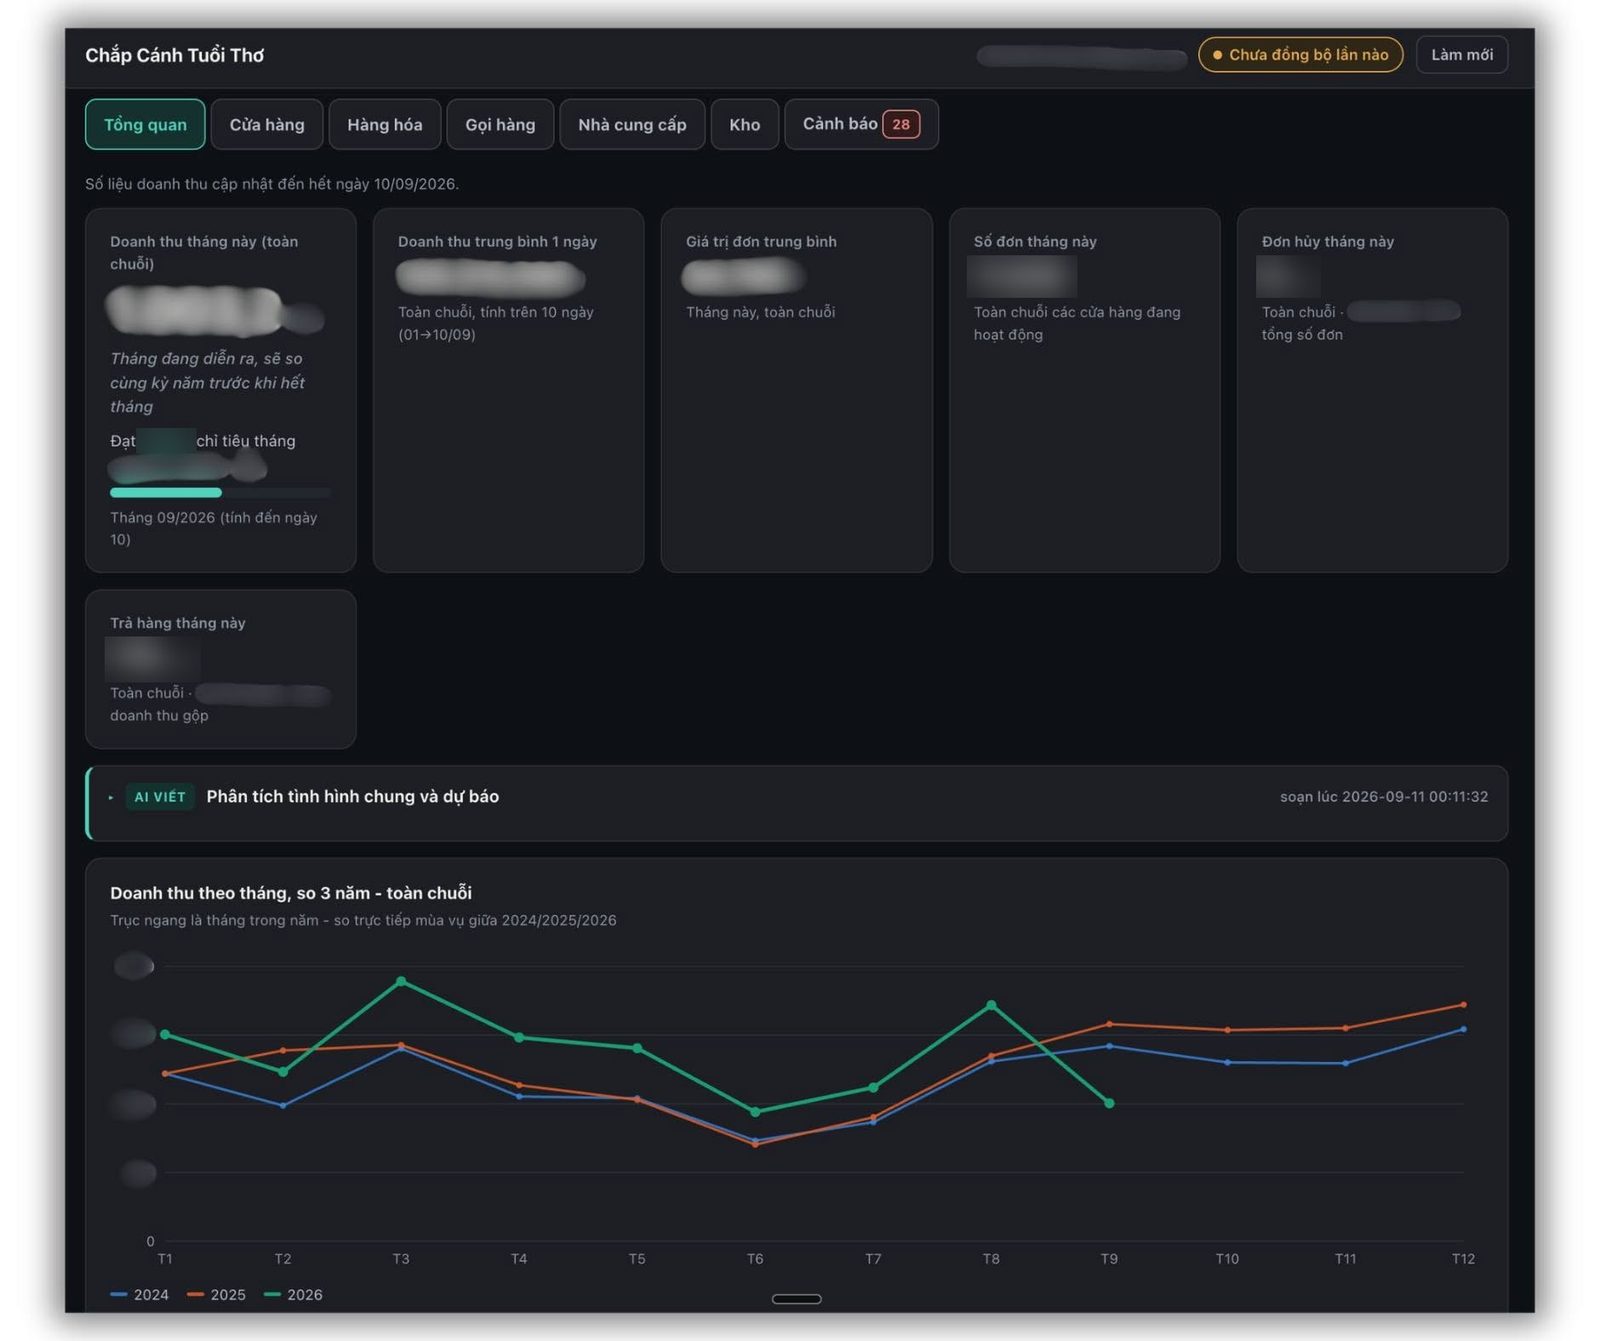Open the Tổng quan tab
The height and width of the screenshot is (1341, 1600).
click(145, 124)
